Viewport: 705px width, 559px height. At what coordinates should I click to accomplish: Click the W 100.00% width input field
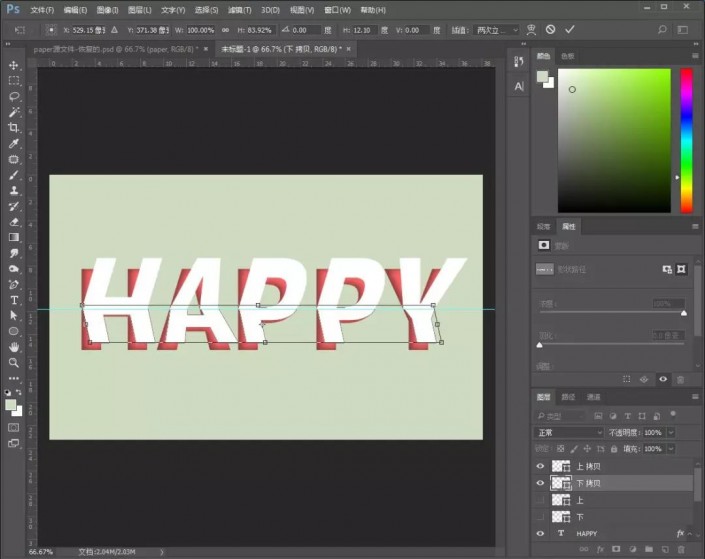(x=201, y=30)
